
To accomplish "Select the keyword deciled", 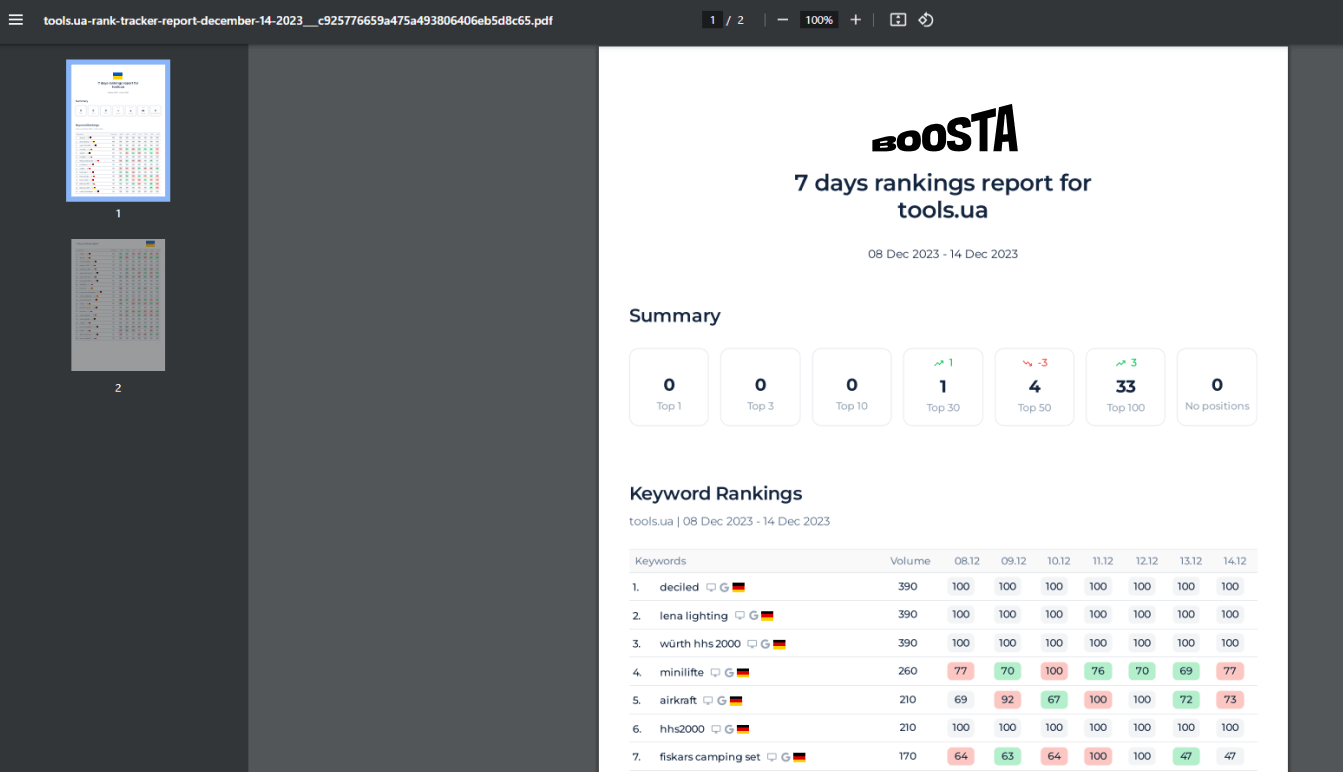I will pyautogui.click(x=679, y=587).
